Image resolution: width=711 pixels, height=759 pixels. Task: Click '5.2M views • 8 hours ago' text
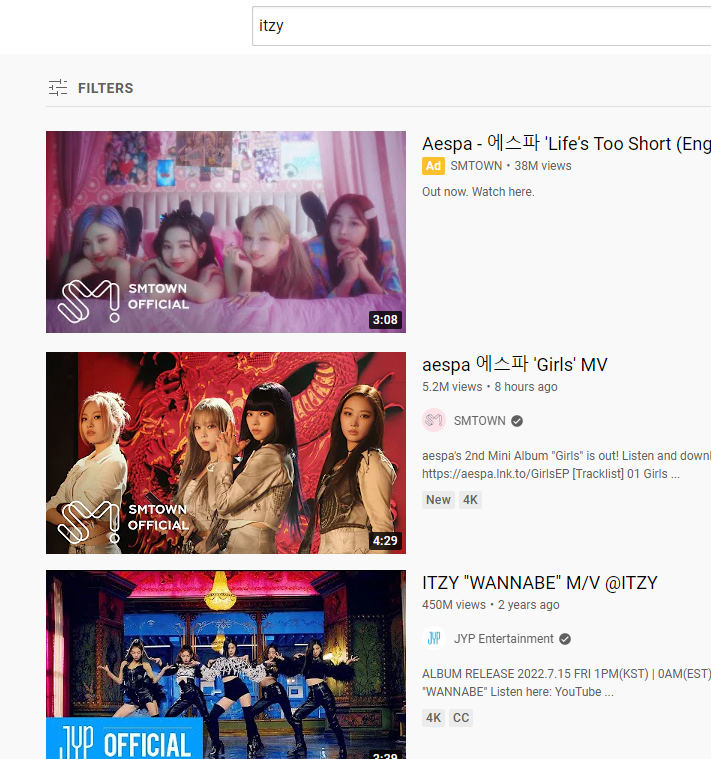click(x=489, y=387)
